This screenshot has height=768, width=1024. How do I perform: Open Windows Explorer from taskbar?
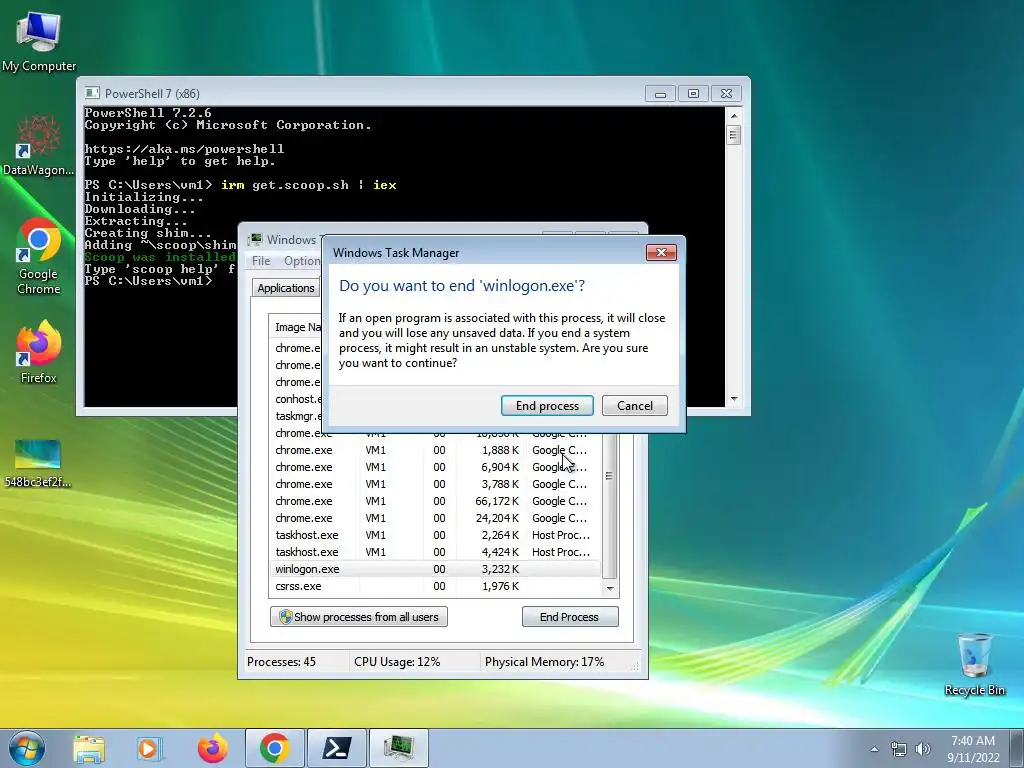89,748
